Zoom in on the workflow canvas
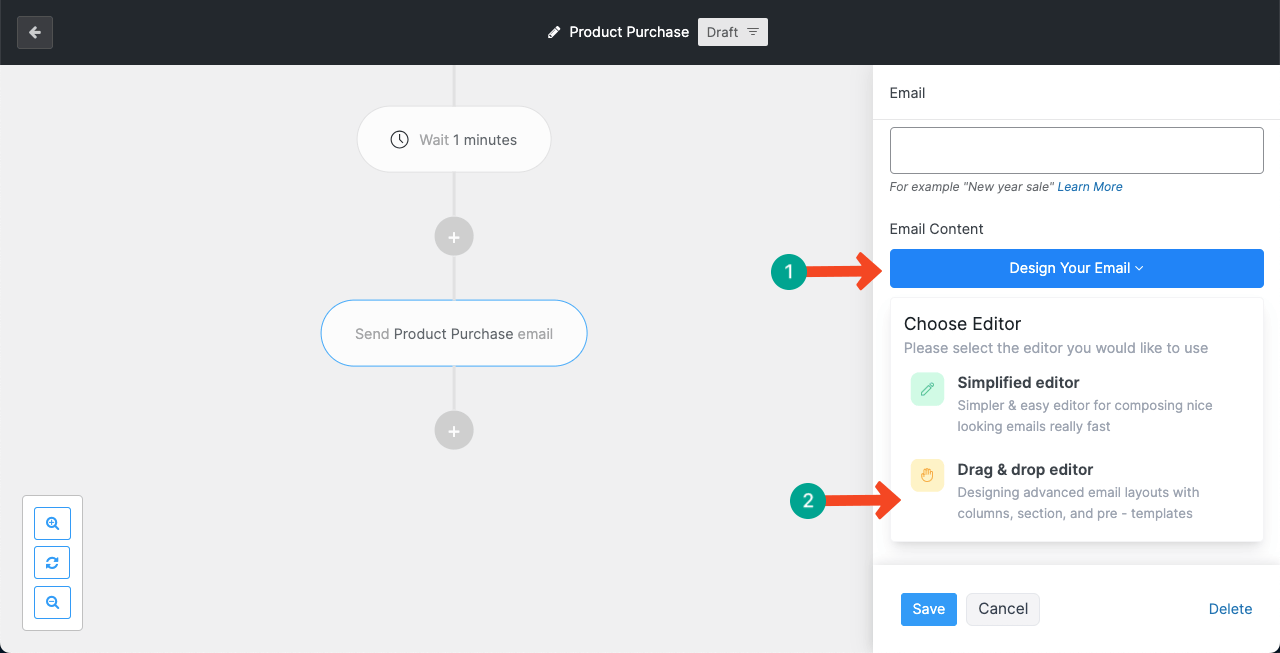 coord(52,523)
